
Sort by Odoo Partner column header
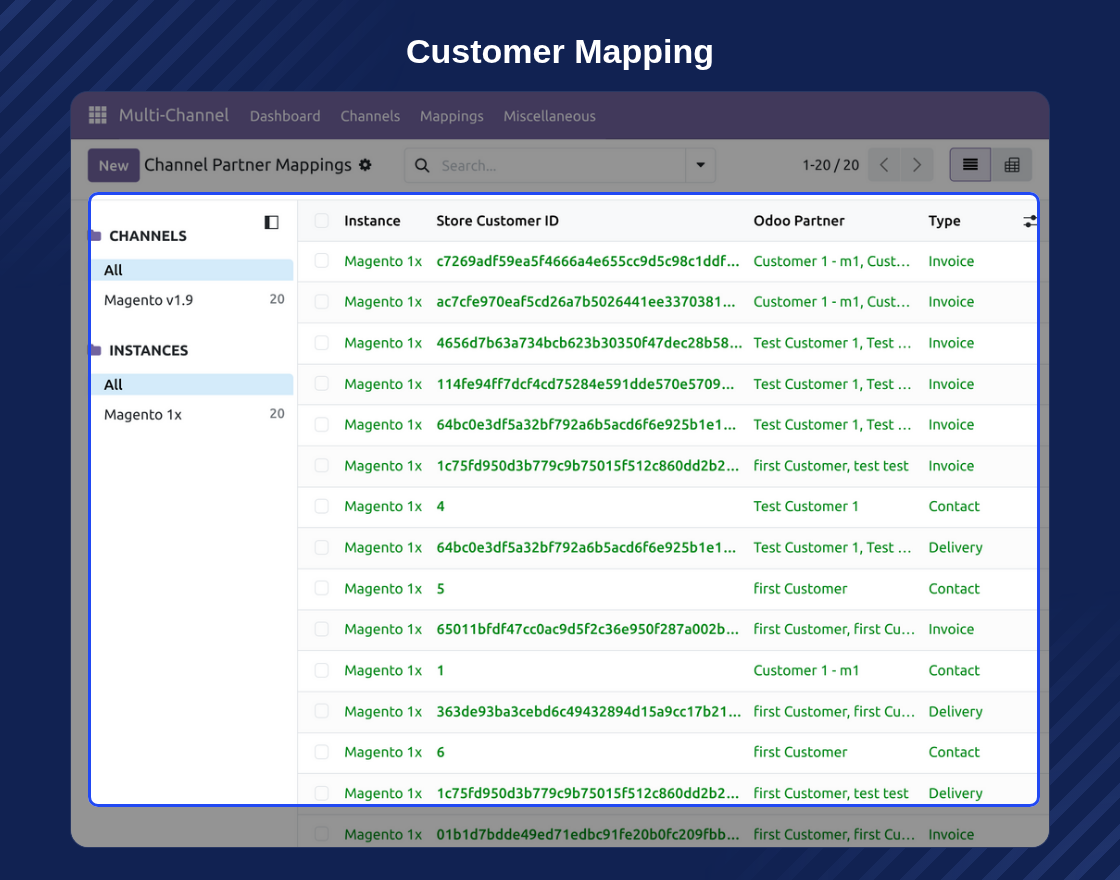(799, 221)
